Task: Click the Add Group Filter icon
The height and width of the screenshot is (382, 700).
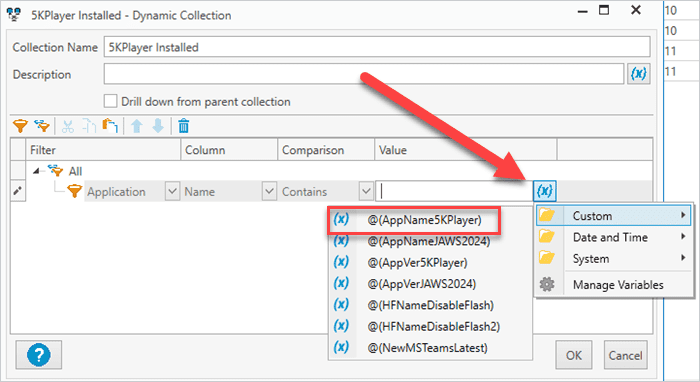Action: tap(42, 126)
